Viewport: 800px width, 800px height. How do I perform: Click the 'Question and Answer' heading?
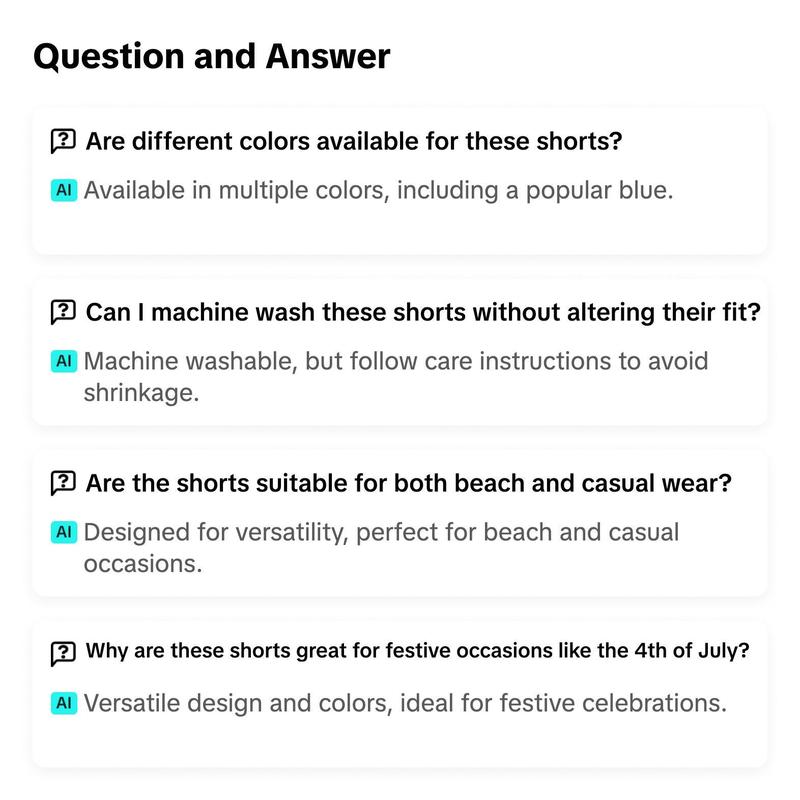(x=212, y=57)
